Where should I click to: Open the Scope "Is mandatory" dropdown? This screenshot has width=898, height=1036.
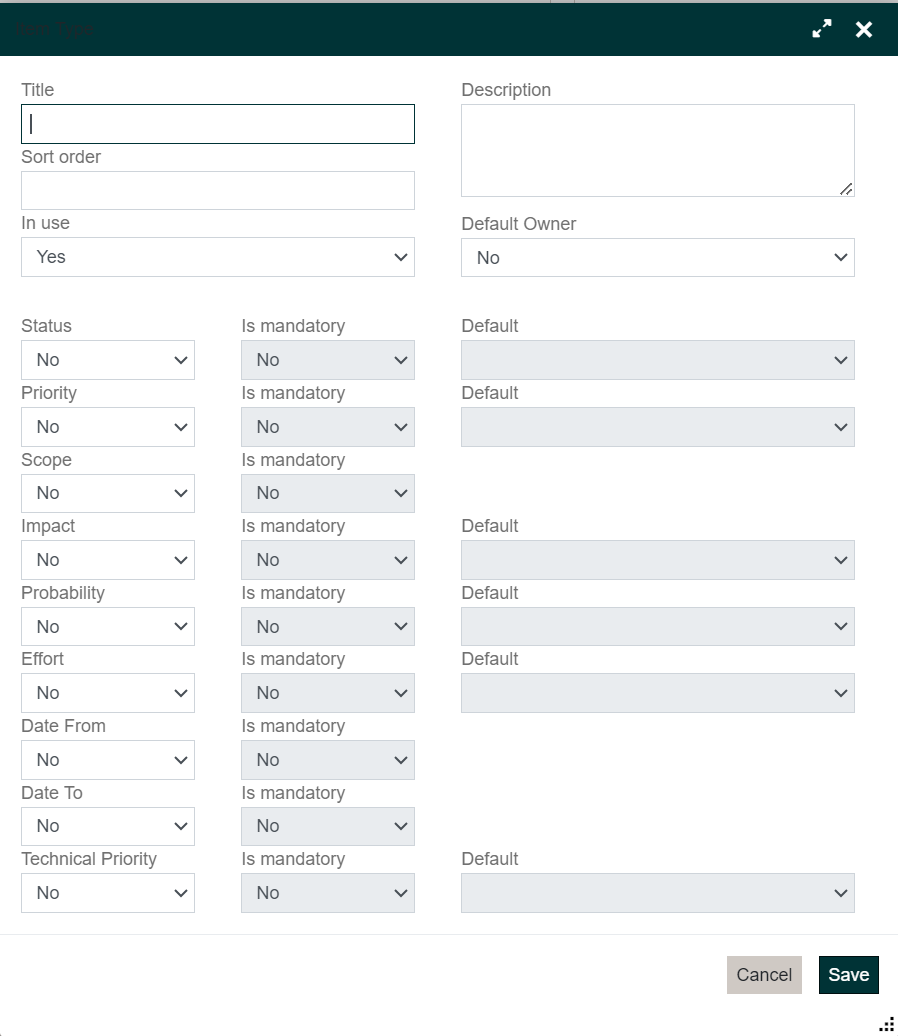[x=327, y=493]
